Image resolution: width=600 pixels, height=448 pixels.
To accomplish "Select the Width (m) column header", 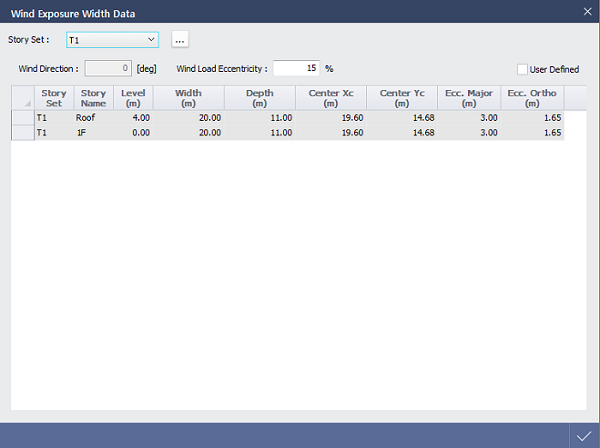I will pos(189,98).
